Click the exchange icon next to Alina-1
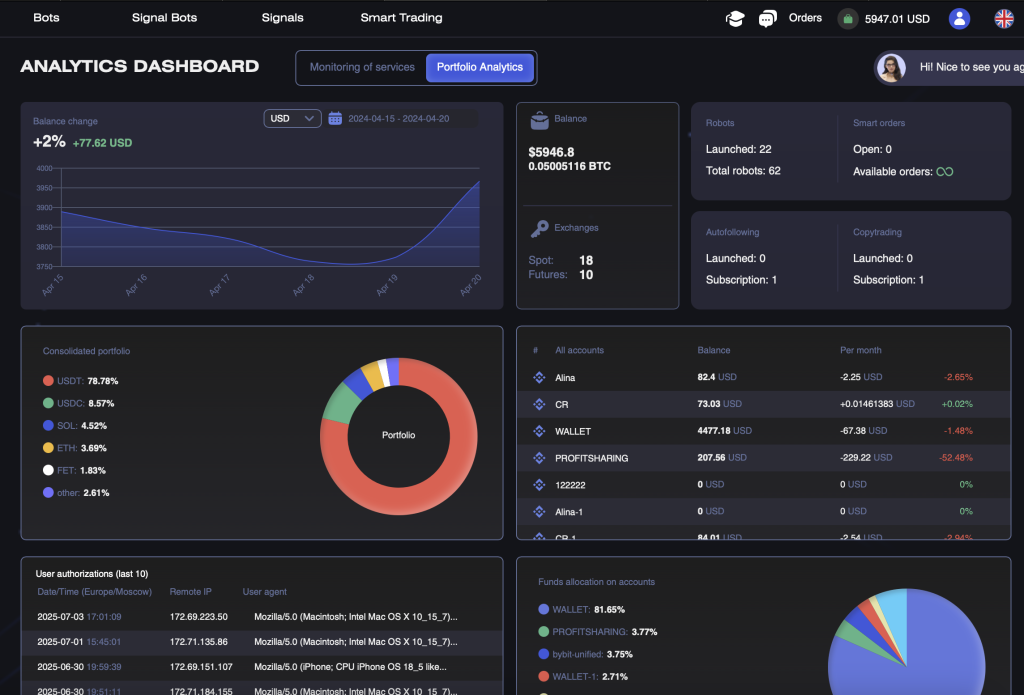The height and width of the screenshot is (695, 1024). tap(539, 511)
